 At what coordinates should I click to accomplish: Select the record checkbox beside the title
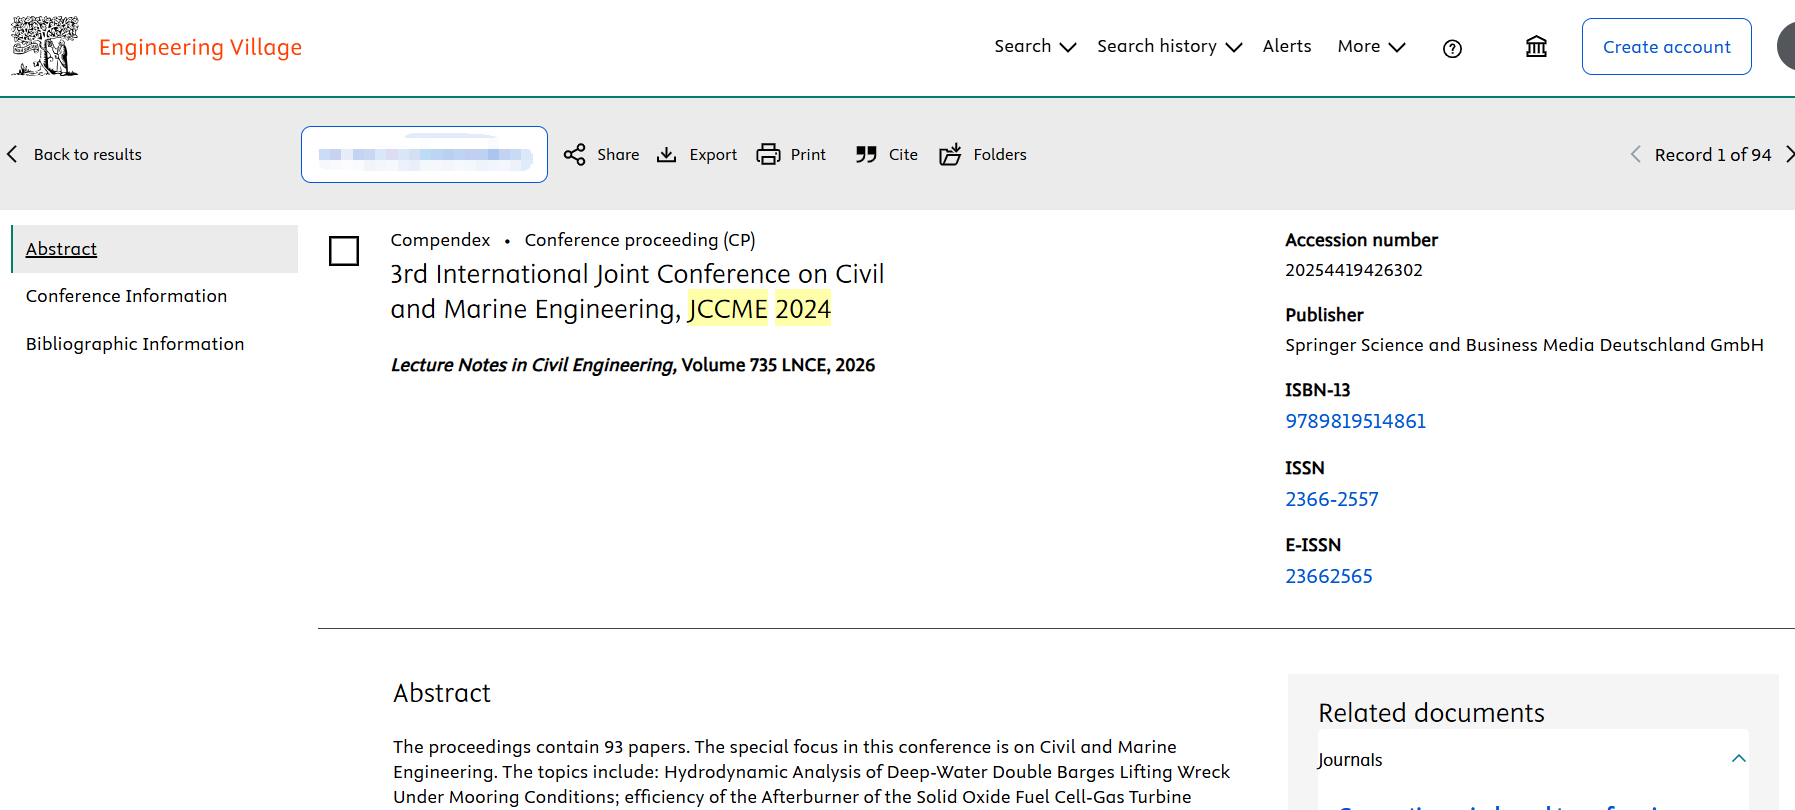(x=344, y=251)
